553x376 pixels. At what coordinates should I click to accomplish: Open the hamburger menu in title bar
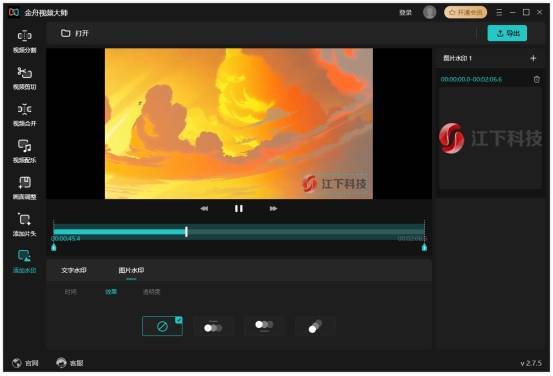point(499,12)
